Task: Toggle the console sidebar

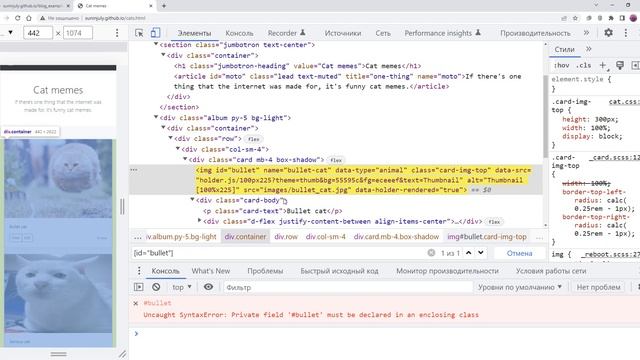Action: pos(139,287)
